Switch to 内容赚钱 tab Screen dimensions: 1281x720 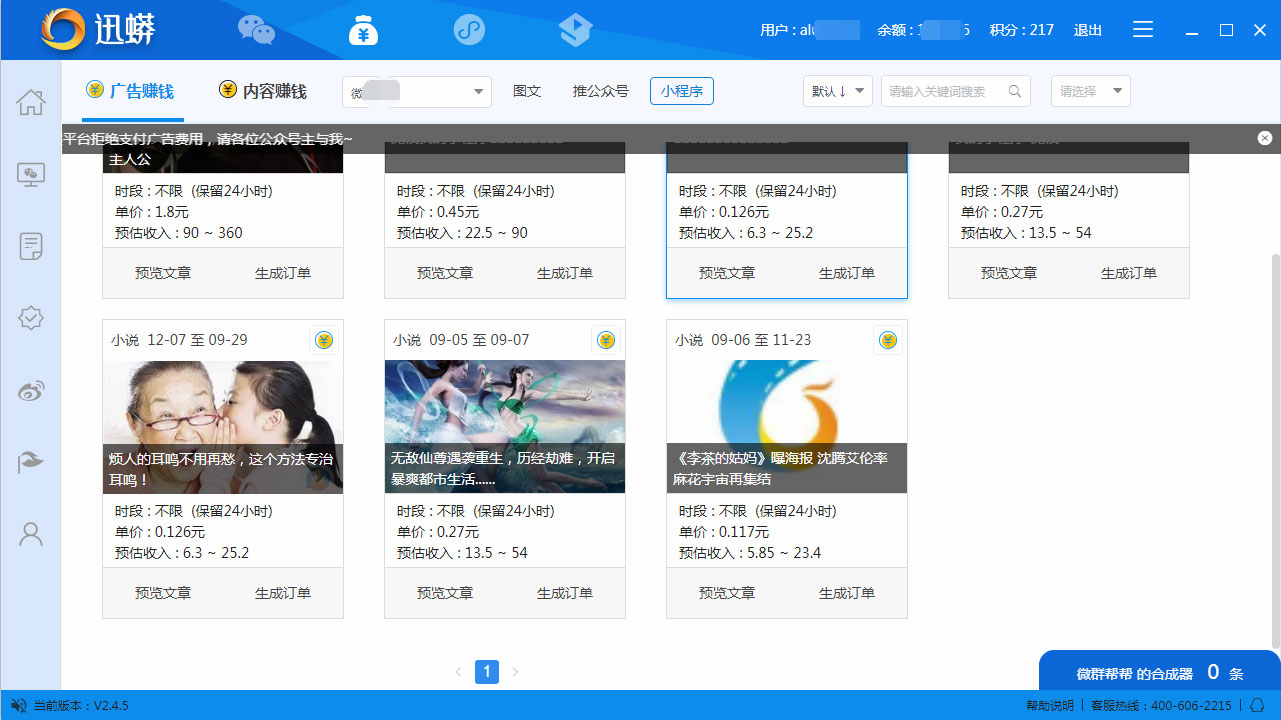tap(263, 91)
